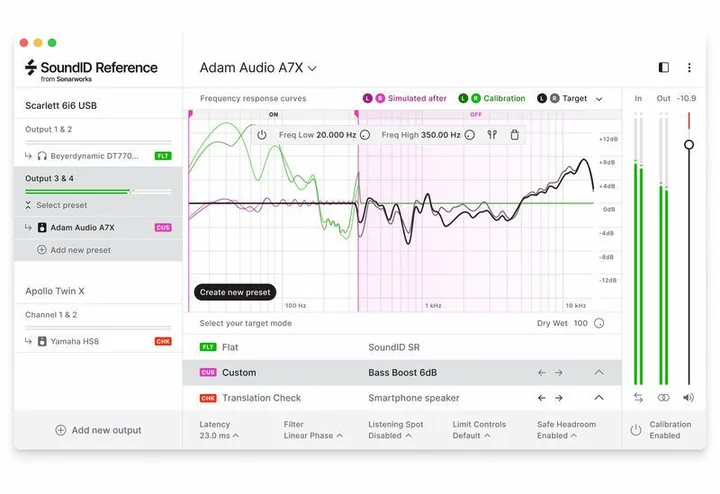The width and height of the screenshot is (720, 494).
Task: Go to next Custom preset arrow
Action: click(x=559, y=373)
